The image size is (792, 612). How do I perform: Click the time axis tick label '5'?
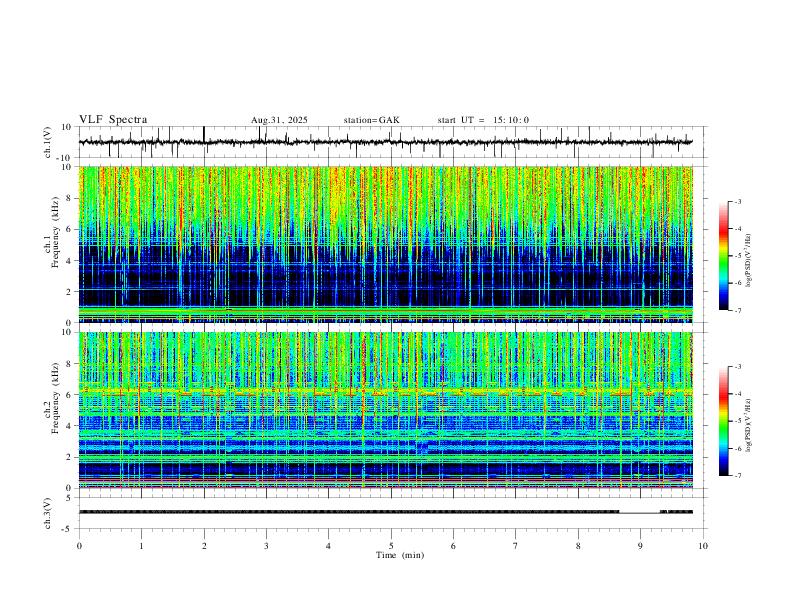[x=391, y=546]
